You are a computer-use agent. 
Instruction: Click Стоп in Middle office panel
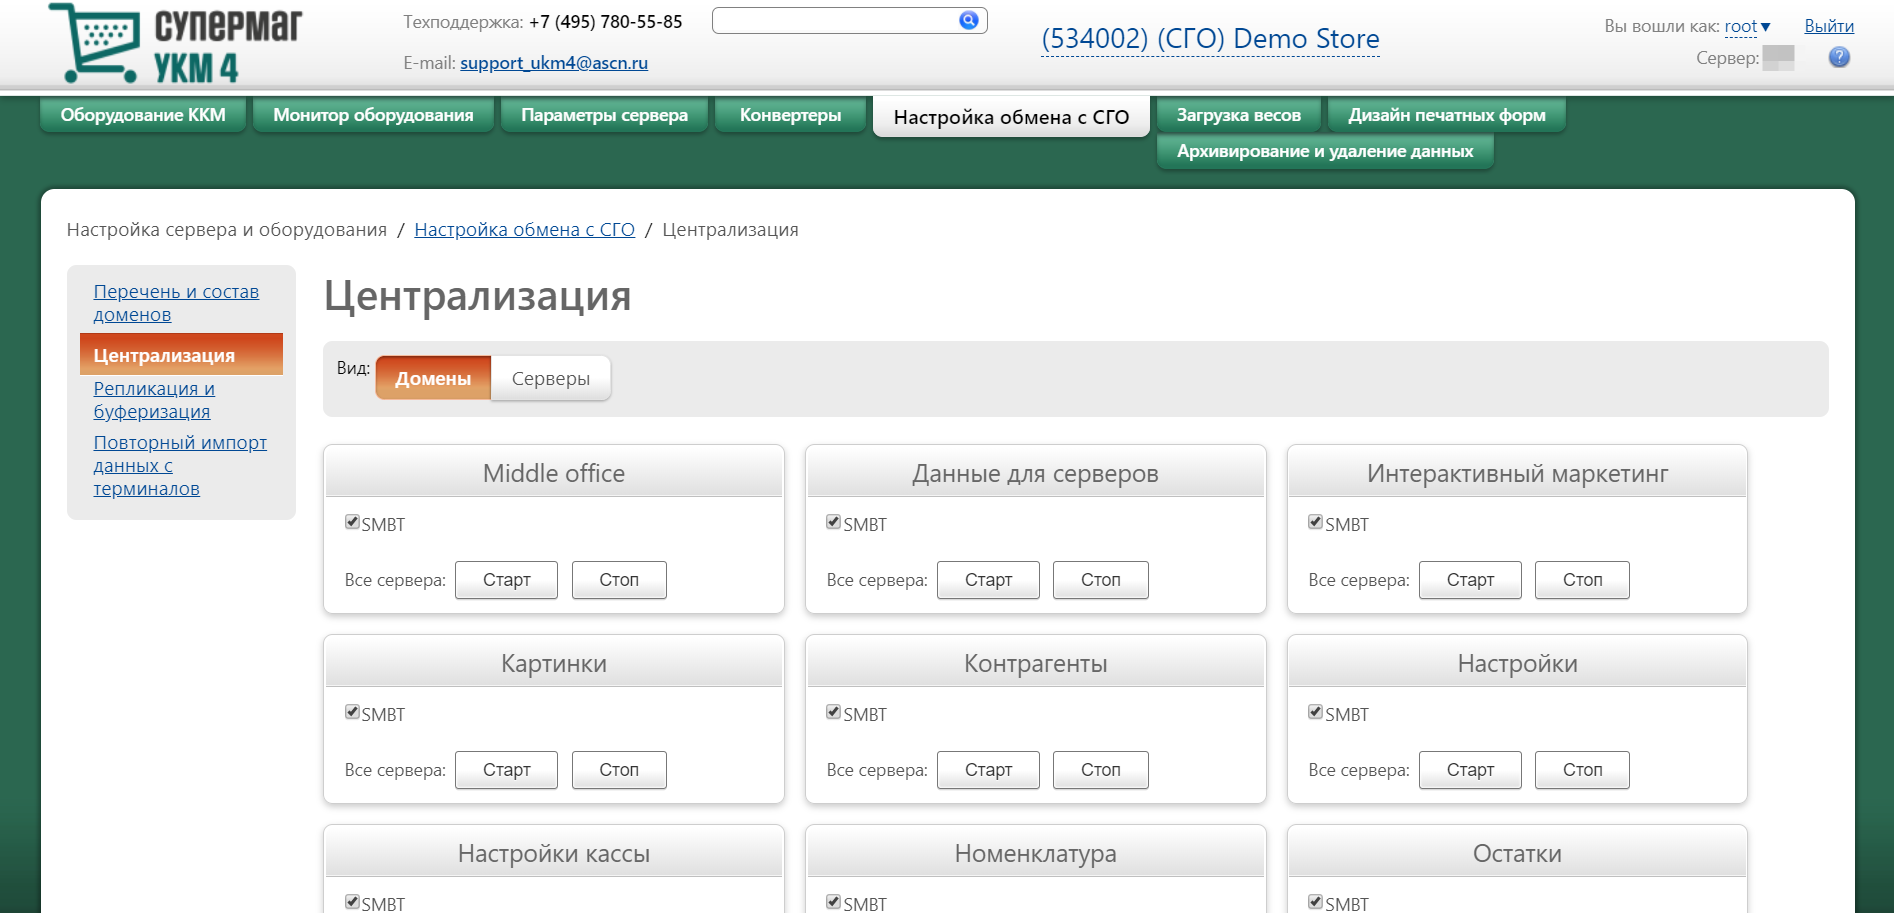click(619, 580)
